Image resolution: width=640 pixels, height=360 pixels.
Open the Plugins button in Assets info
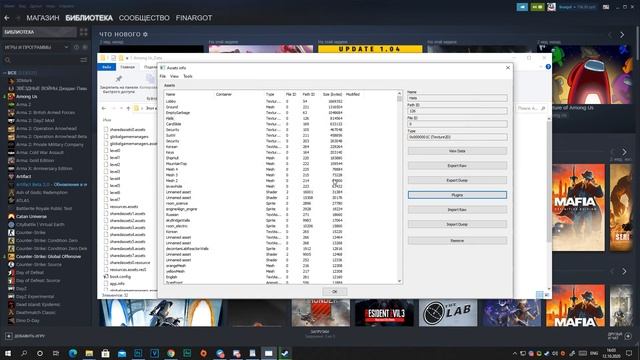point(457,195)
